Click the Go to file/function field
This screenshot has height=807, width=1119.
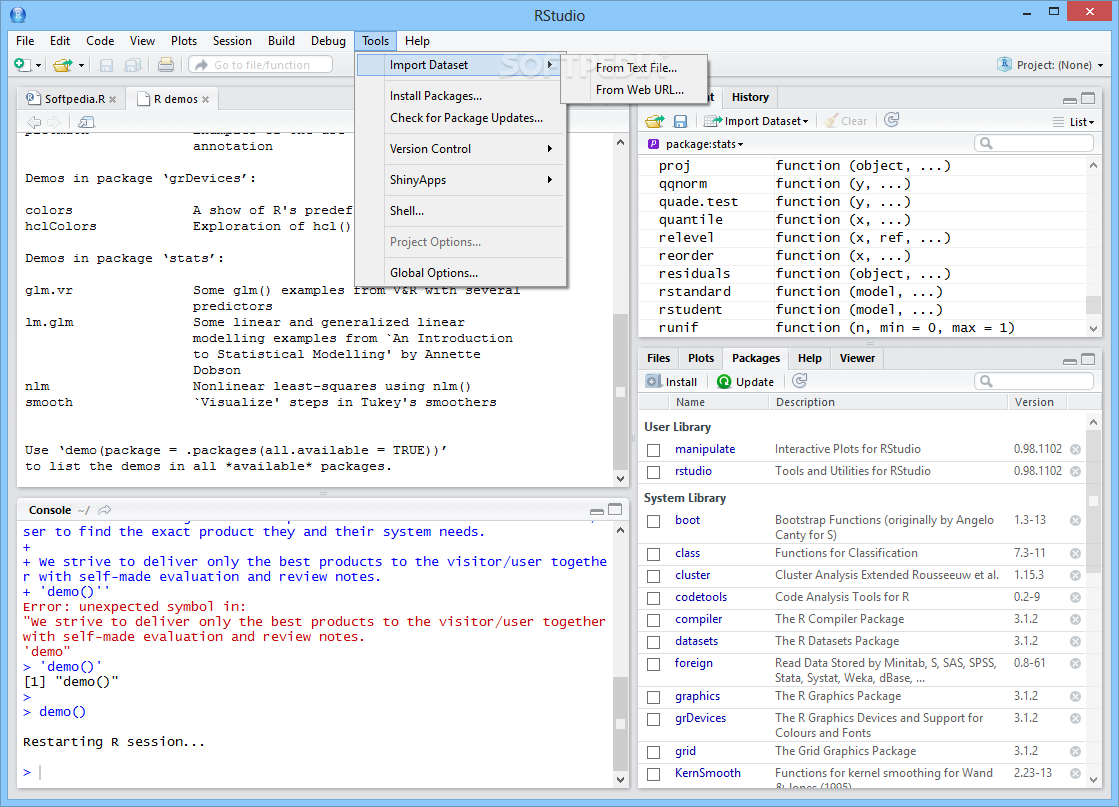pyautogui.click(x=260, y=65)
